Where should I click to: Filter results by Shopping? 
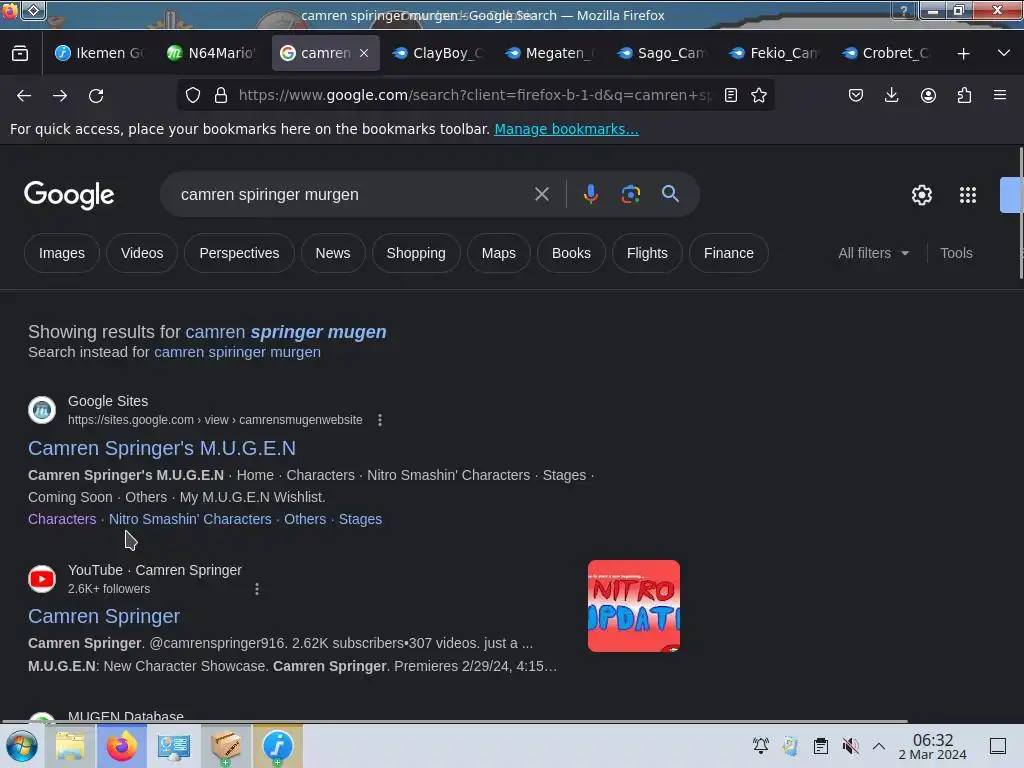point(416,253)
